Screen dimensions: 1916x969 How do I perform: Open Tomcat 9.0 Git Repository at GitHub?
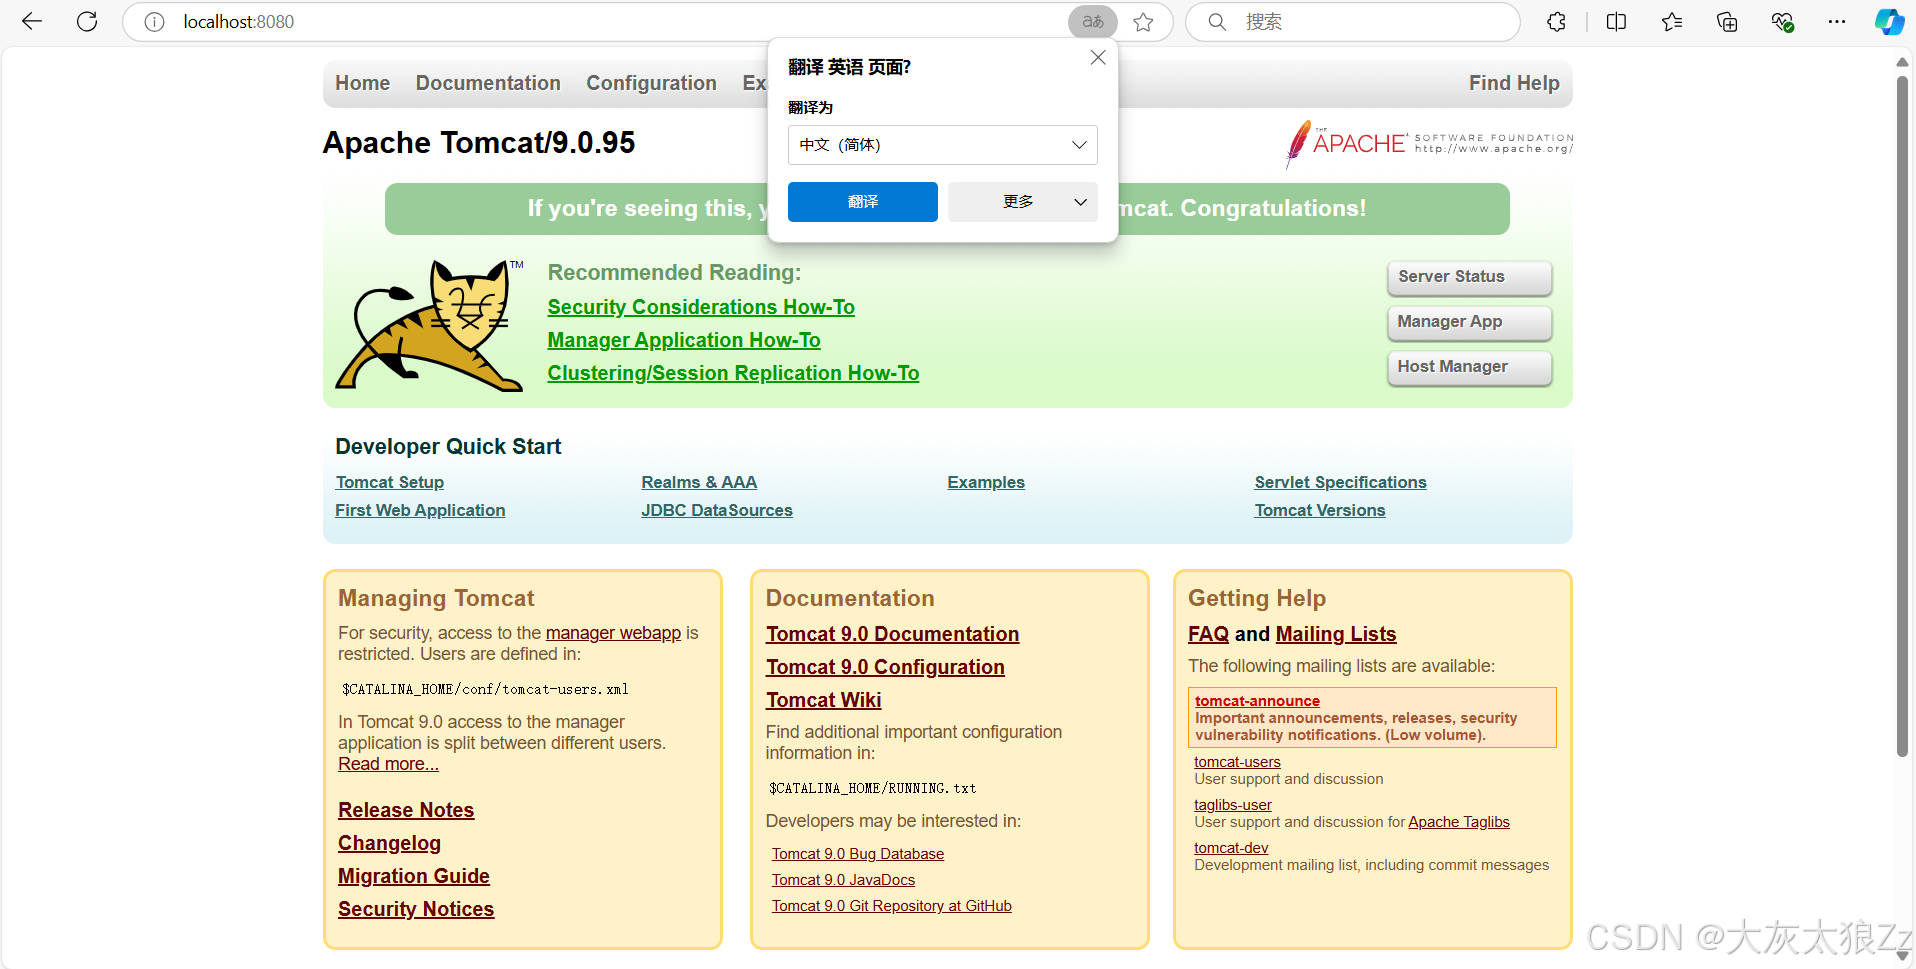[892, 906]
